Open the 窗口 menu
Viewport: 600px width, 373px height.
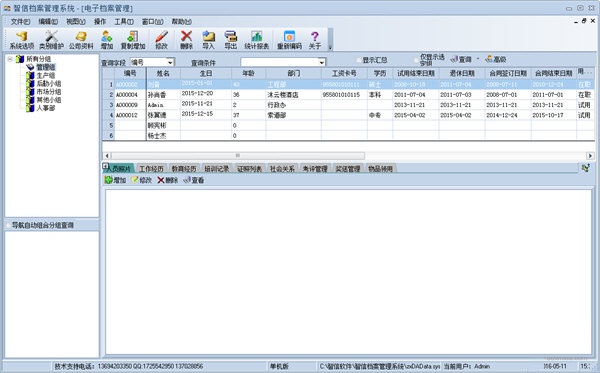pyautogui.click(x=153, y=21)
